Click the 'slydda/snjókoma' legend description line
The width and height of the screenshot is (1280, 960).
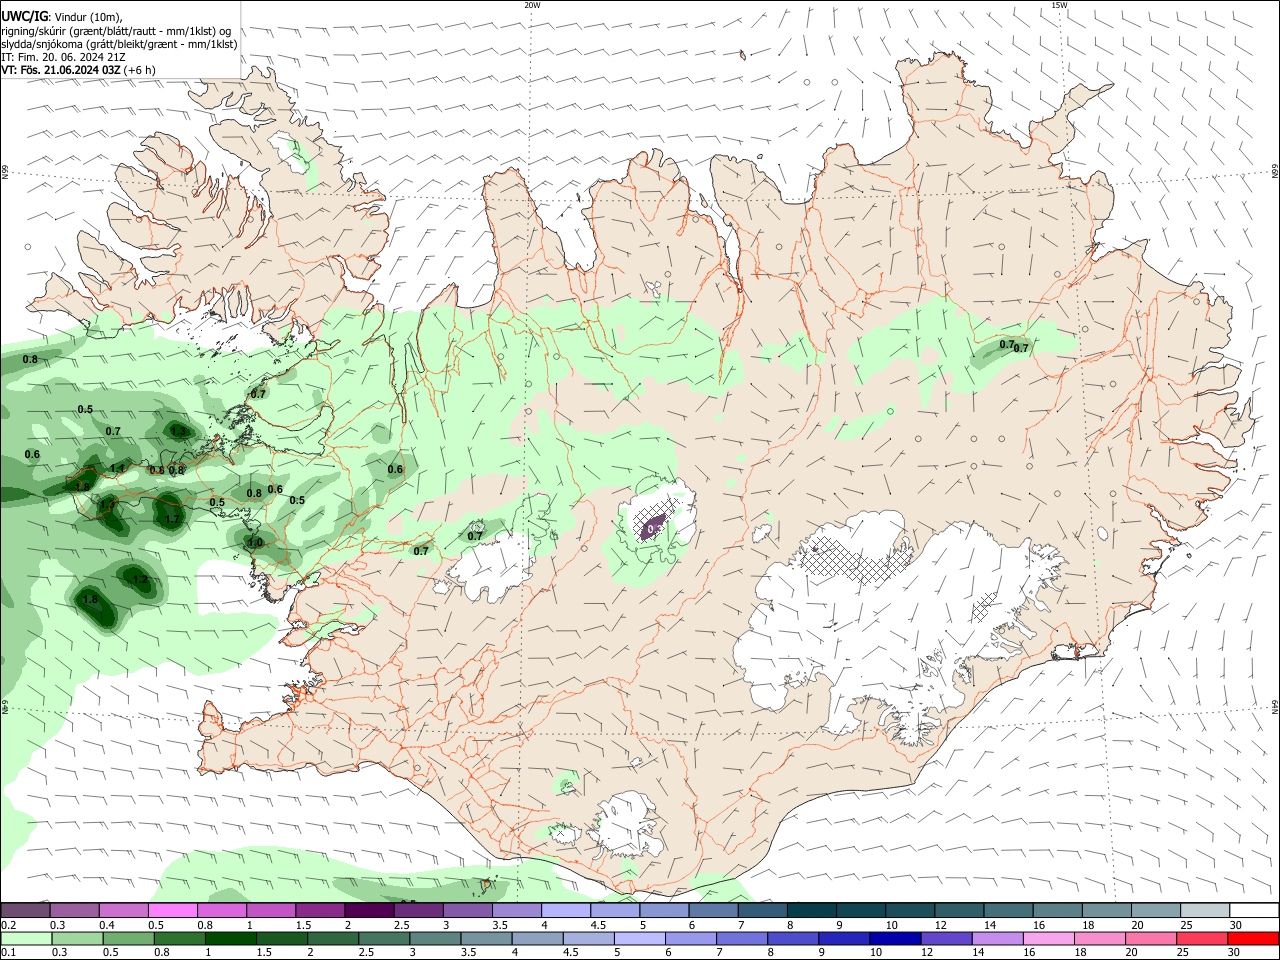click(x=119, y=44)
